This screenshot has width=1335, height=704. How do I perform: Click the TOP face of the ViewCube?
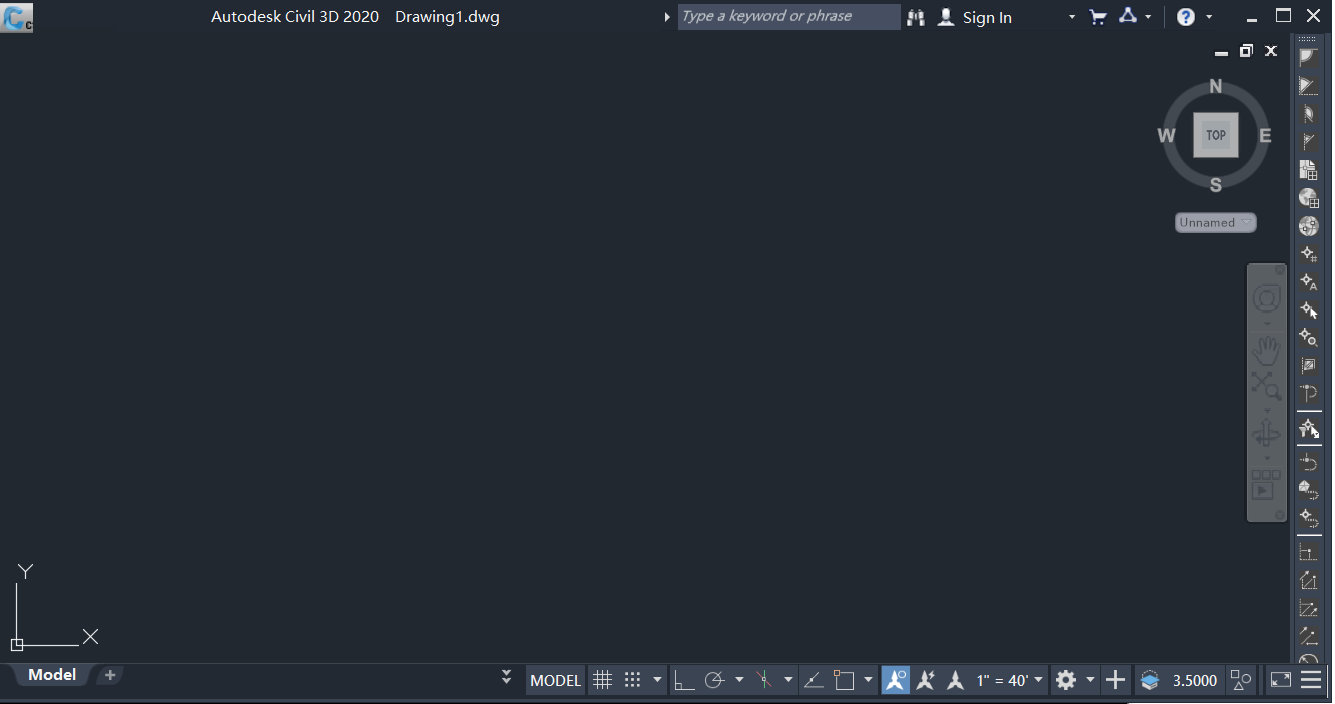1215,135
